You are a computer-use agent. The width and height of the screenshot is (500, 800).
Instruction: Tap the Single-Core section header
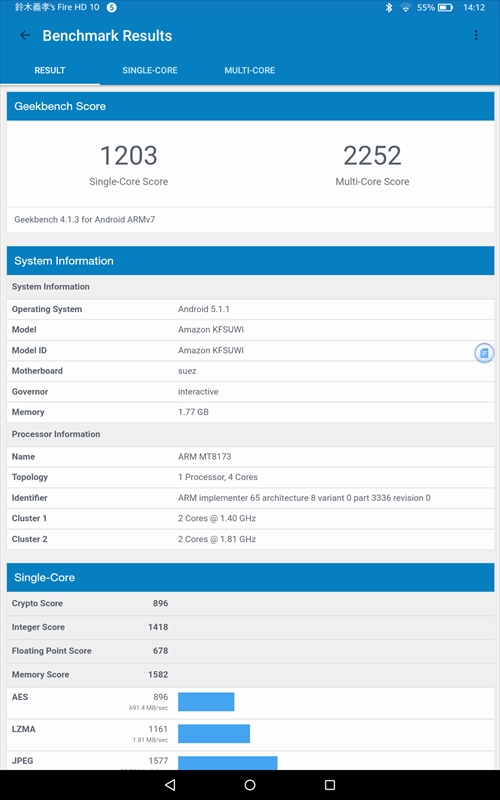[251, 578]
